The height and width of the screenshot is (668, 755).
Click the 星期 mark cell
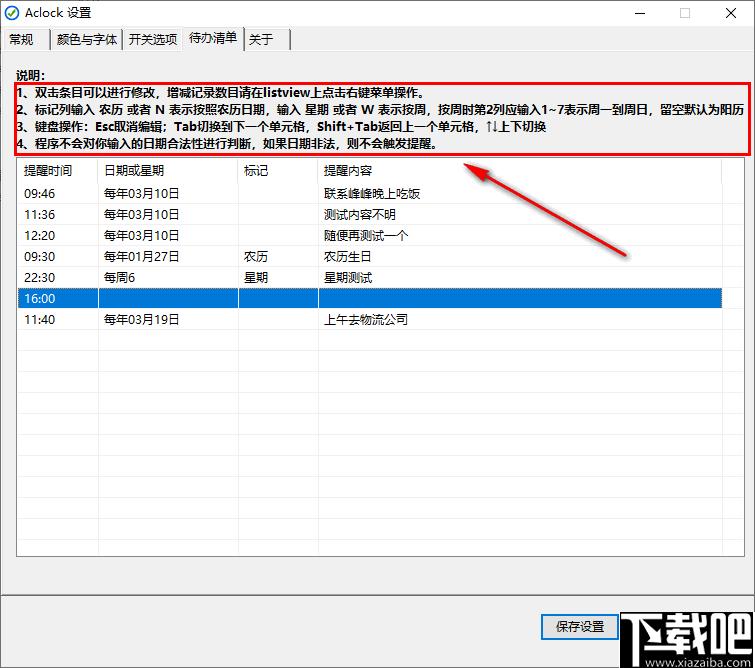pos(256,277)
